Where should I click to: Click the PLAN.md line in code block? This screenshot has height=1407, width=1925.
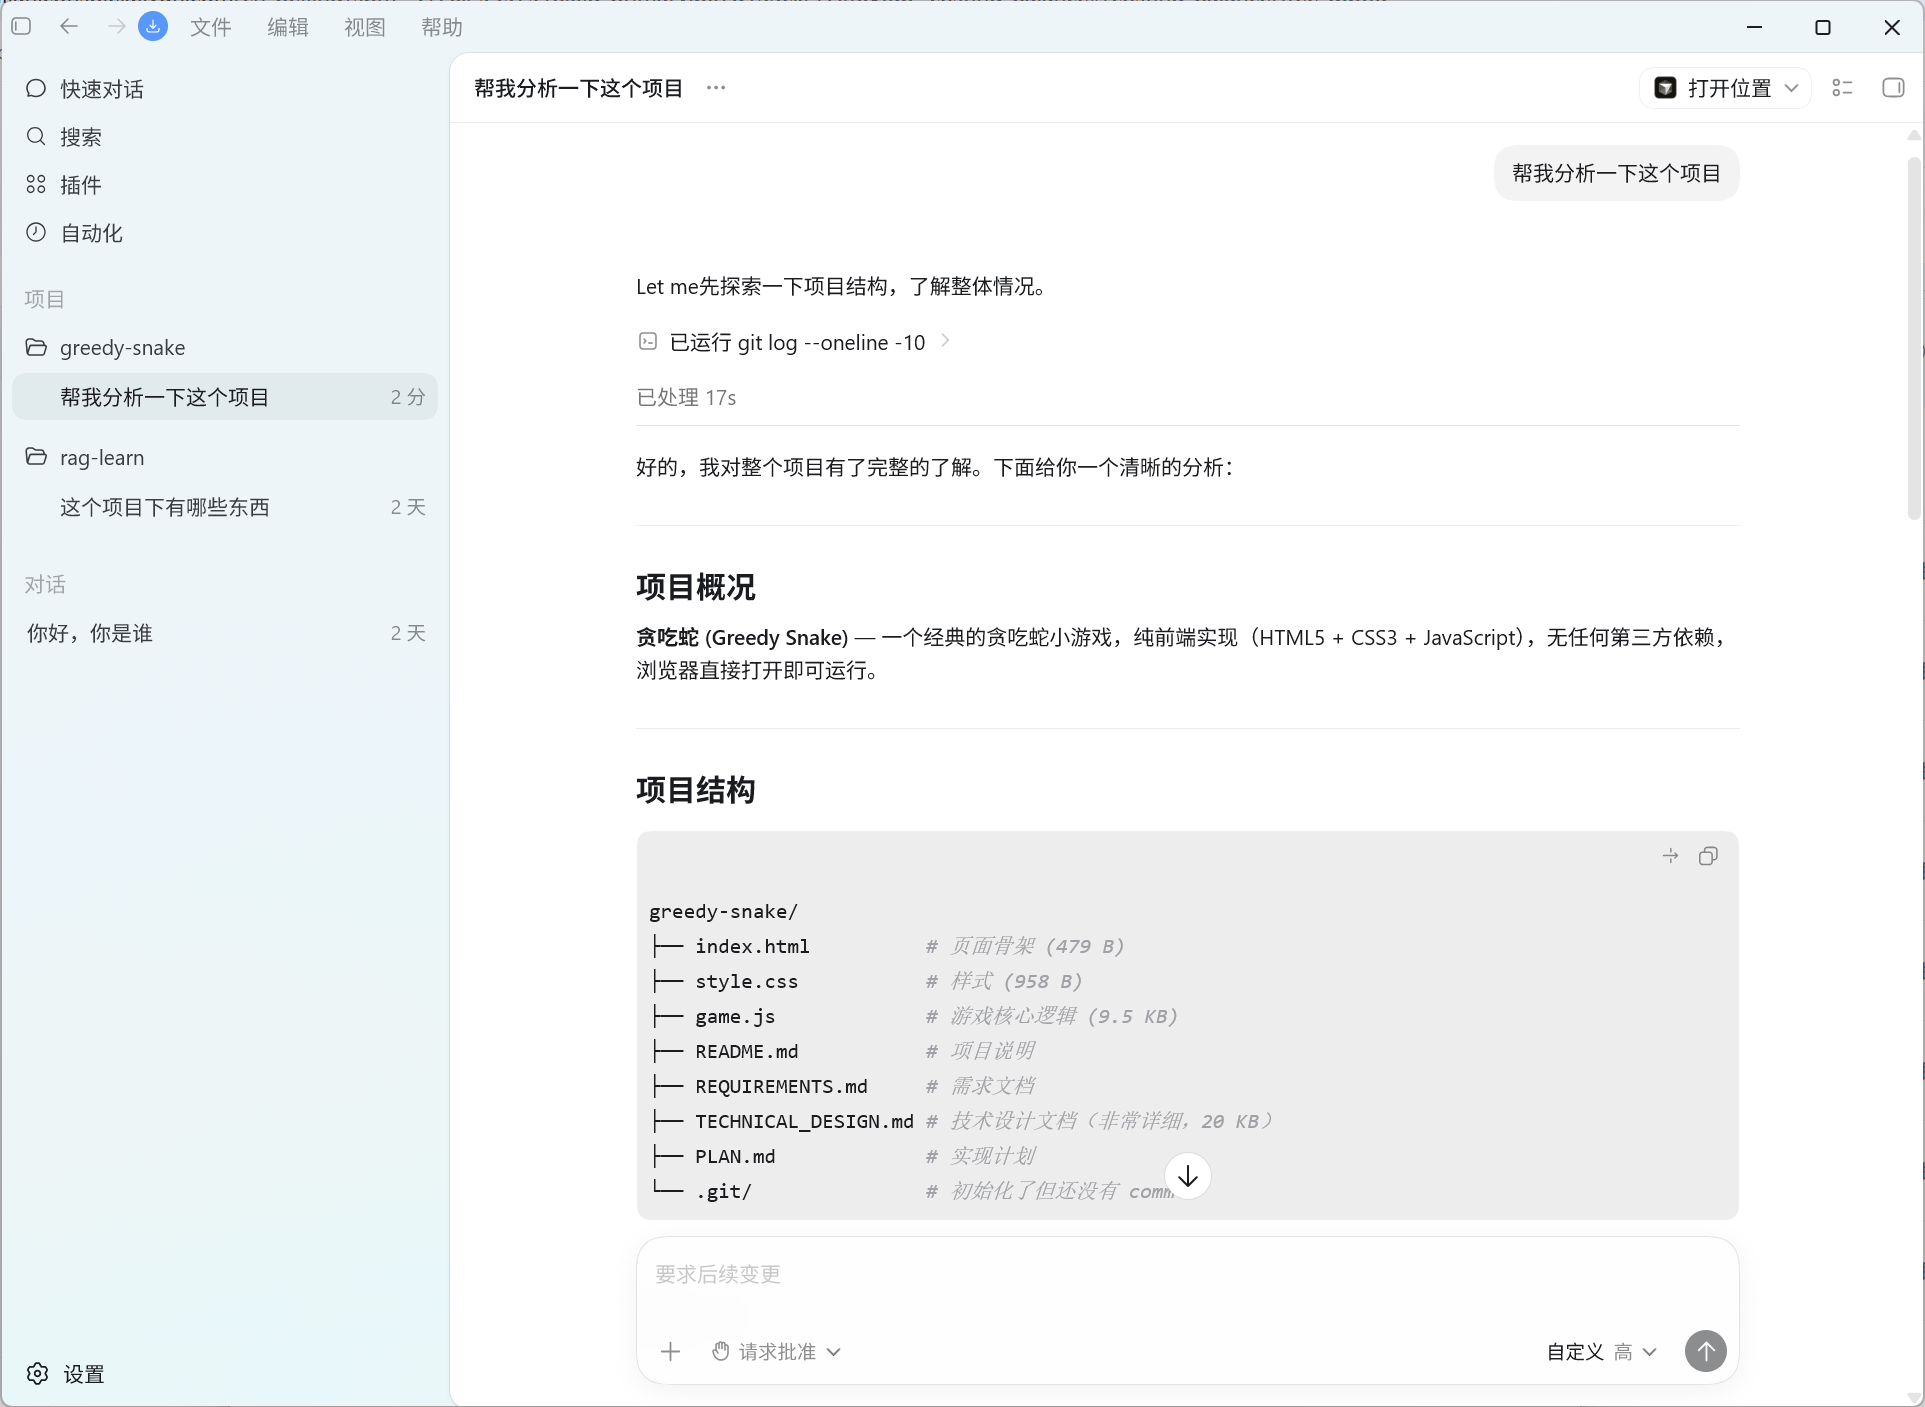(843, 1156)
